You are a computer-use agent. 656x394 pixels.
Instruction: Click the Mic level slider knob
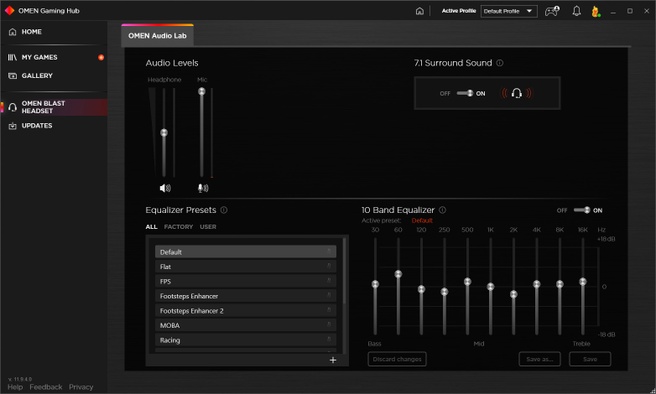[202, 91]
